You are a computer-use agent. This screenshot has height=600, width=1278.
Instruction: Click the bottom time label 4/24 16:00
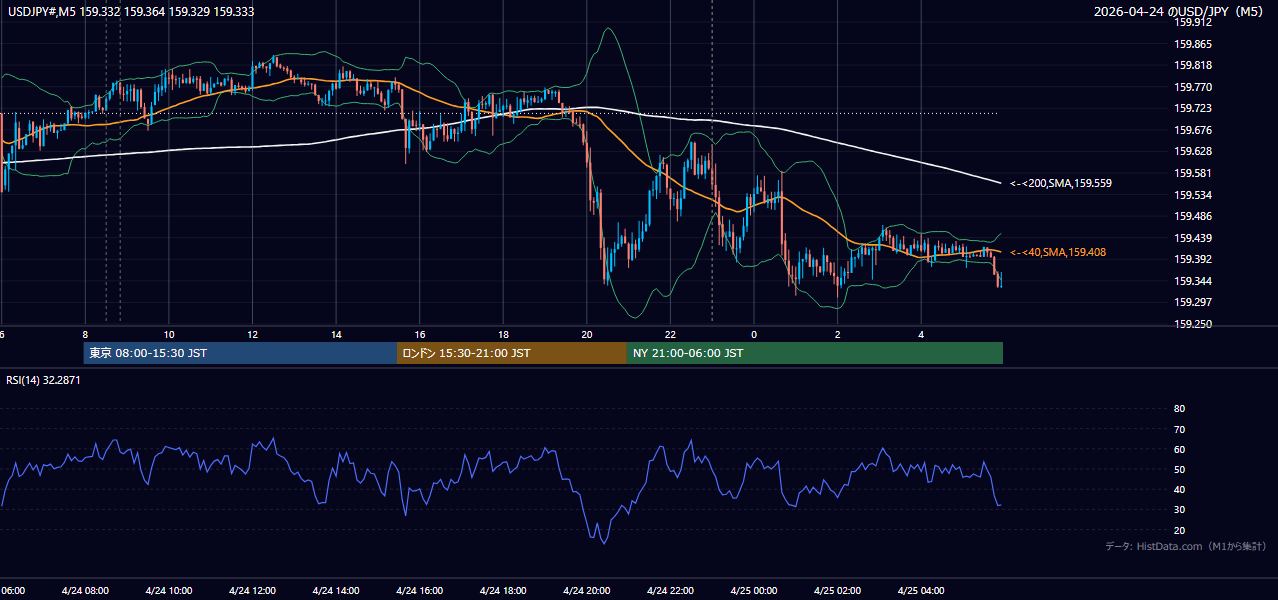coord(419,591)
